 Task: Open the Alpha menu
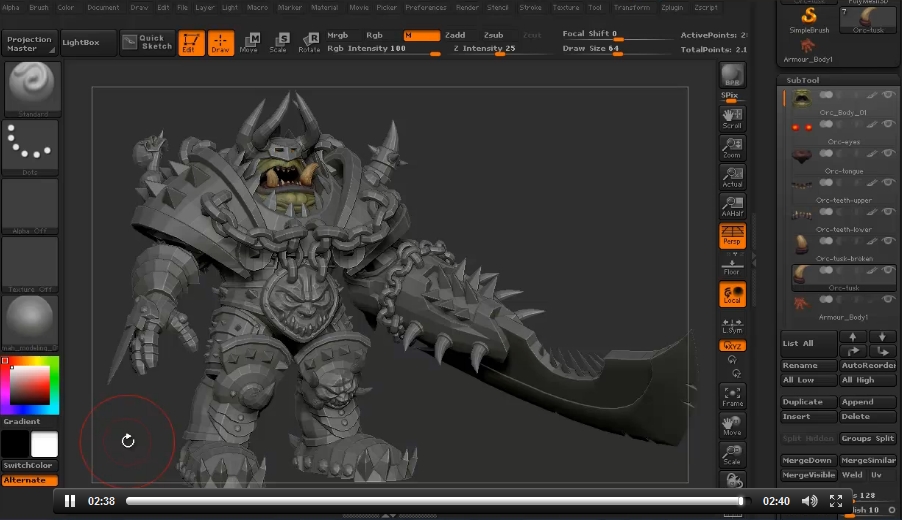click(10, 7)
